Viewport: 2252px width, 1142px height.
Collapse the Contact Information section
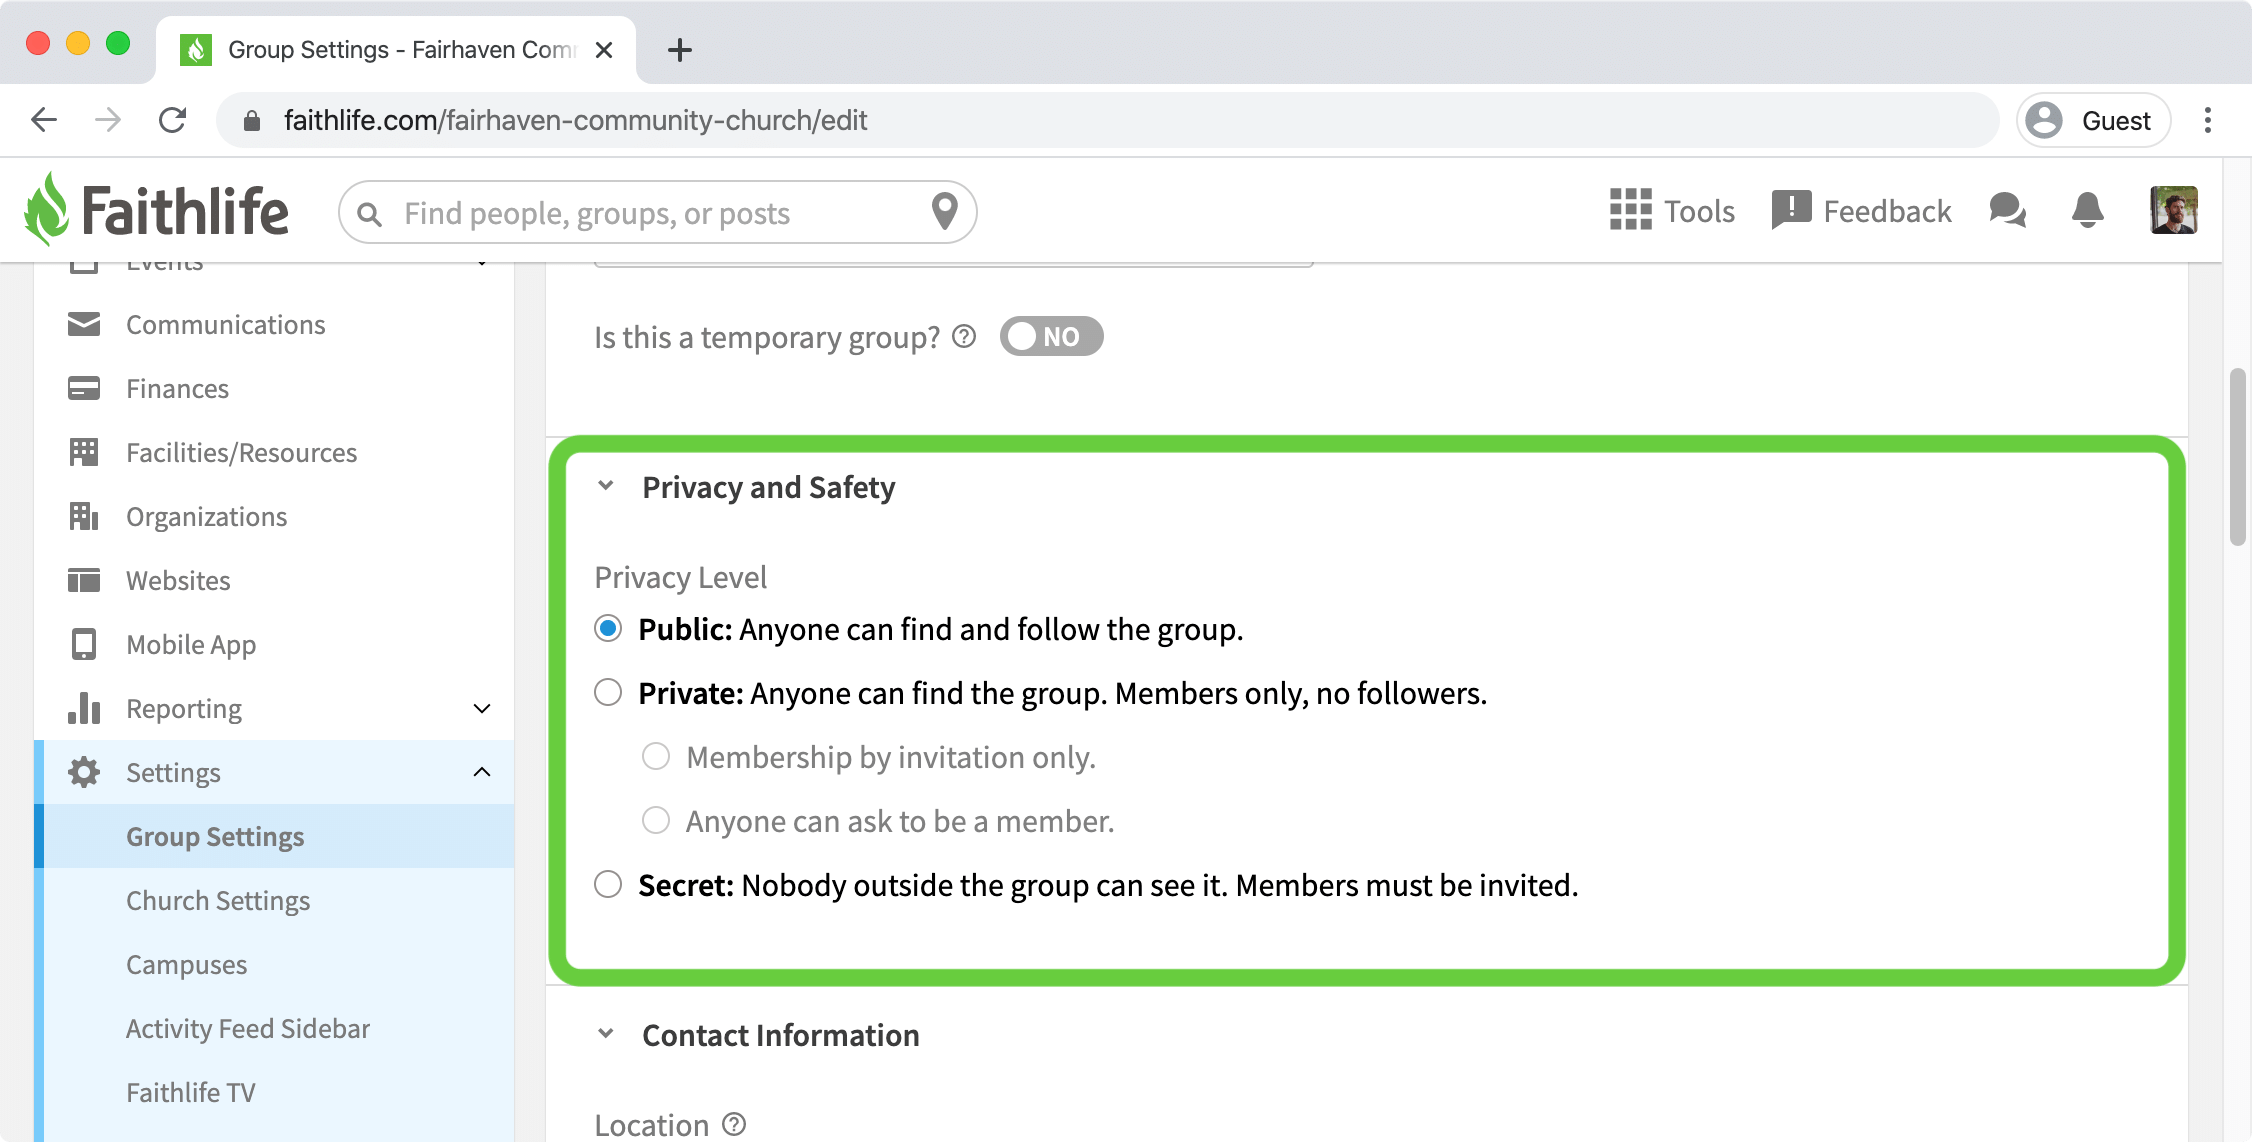pos(605,1034)
